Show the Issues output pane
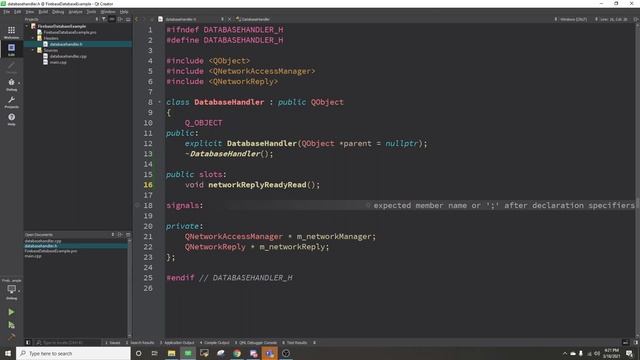Viewport: 640px width, 360px height. coord(113,343)
